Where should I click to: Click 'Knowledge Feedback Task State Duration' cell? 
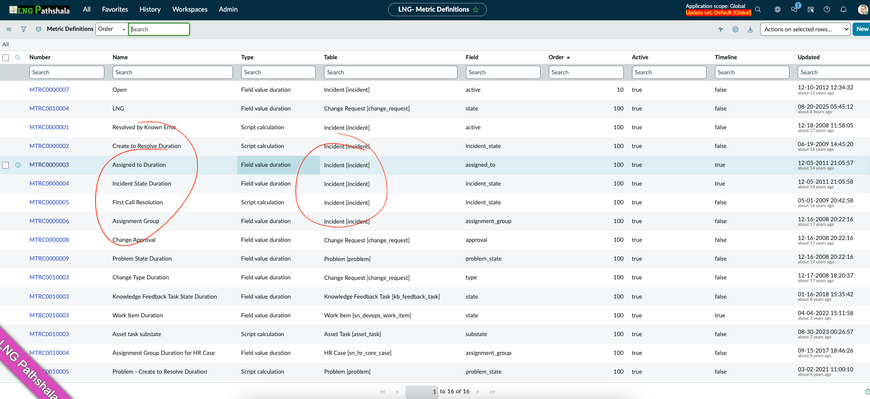[165, 296]
